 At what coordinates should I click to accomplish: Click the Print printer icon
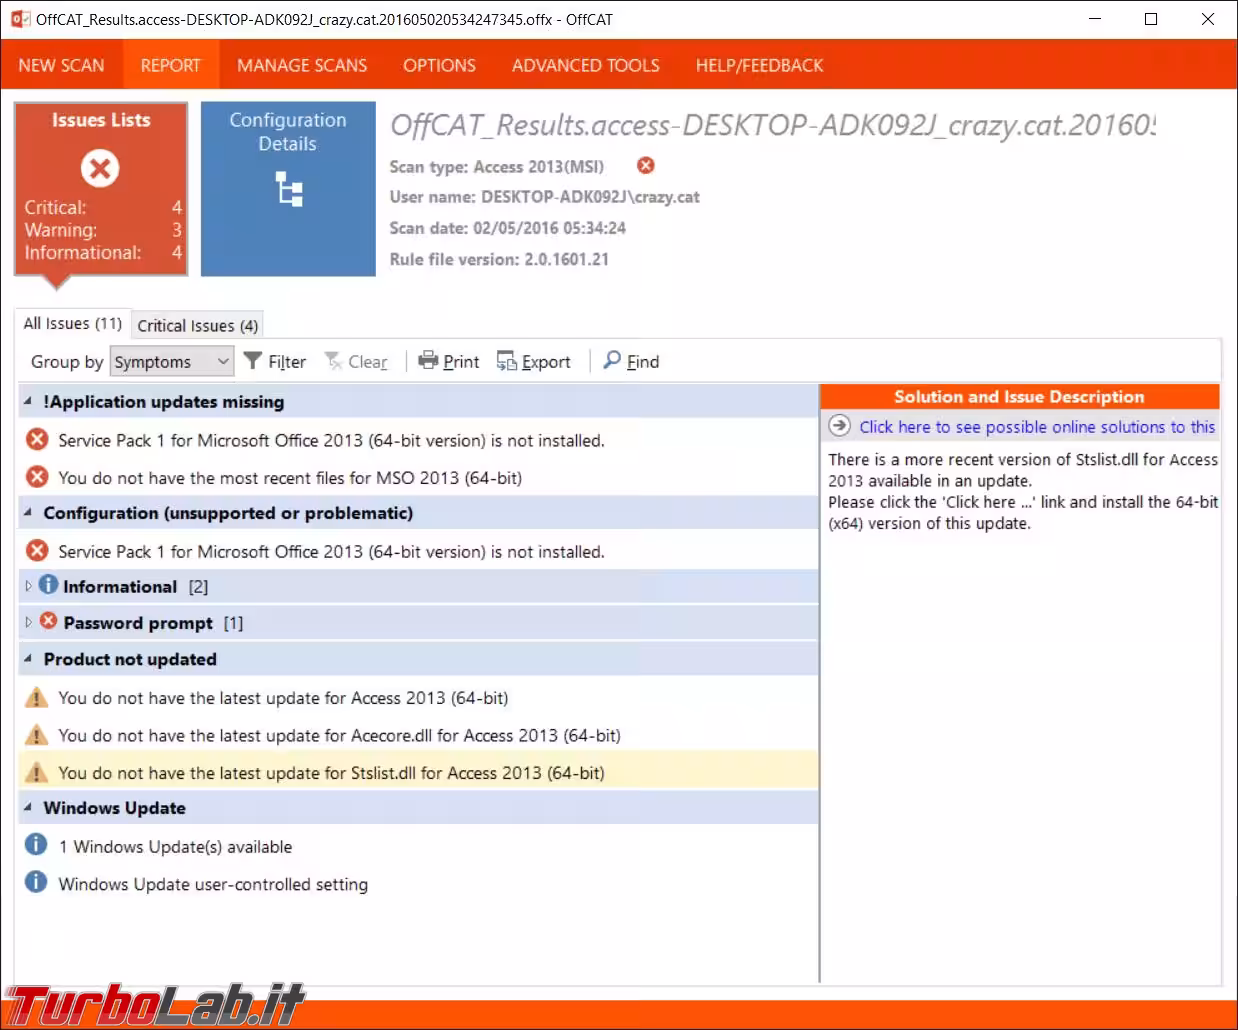point(428,361)
